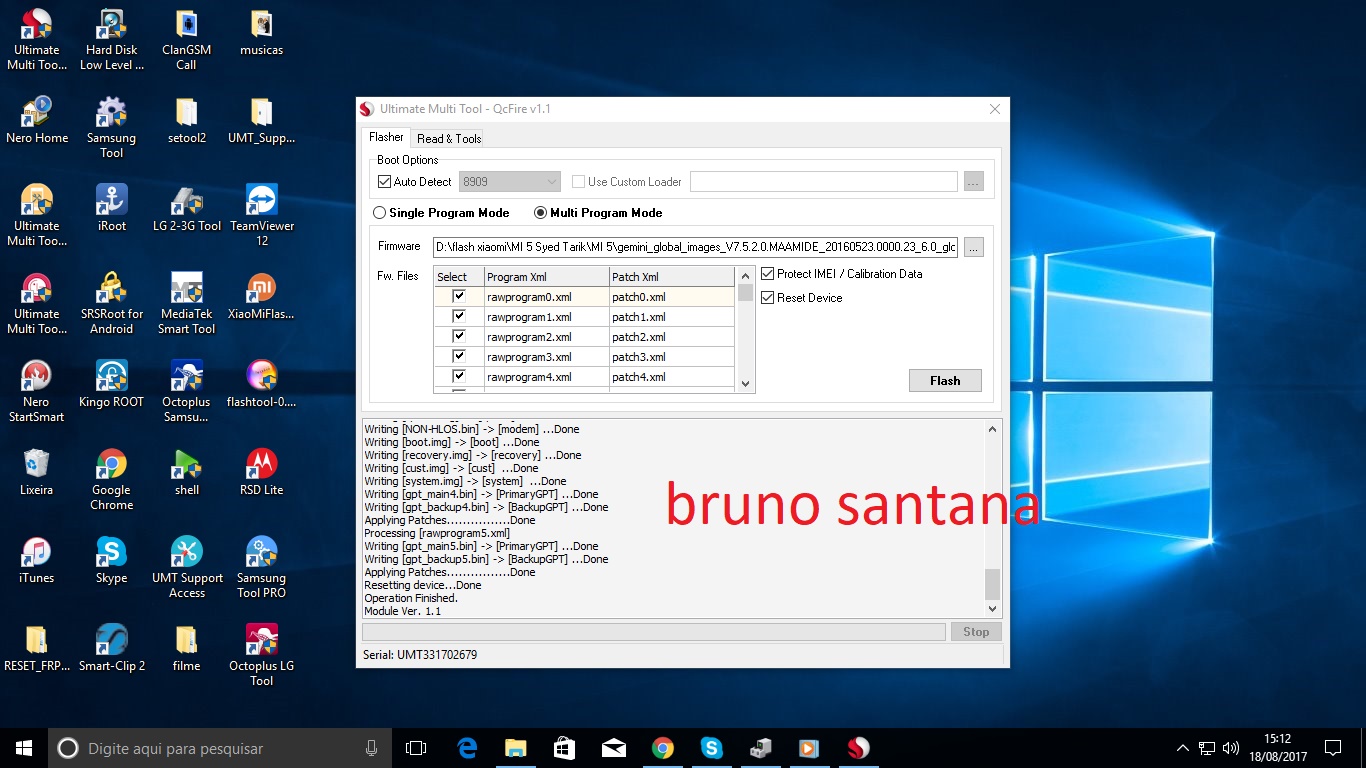This screenshot has height=768, width=1366.
Task: Open the RESET_FRP desktop folder
Action: [37, 649]
